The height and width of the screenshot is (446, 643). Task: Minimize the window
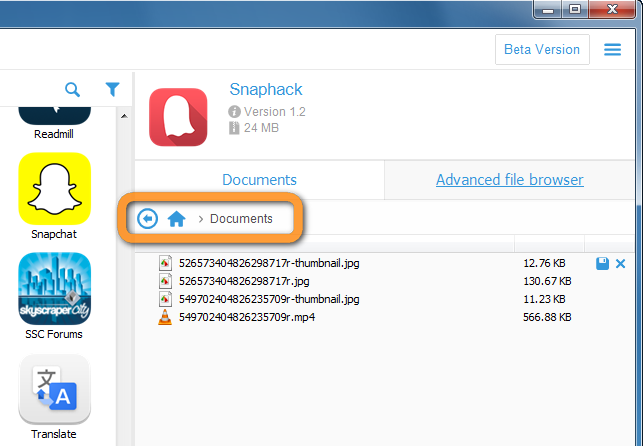click(548, 10)
